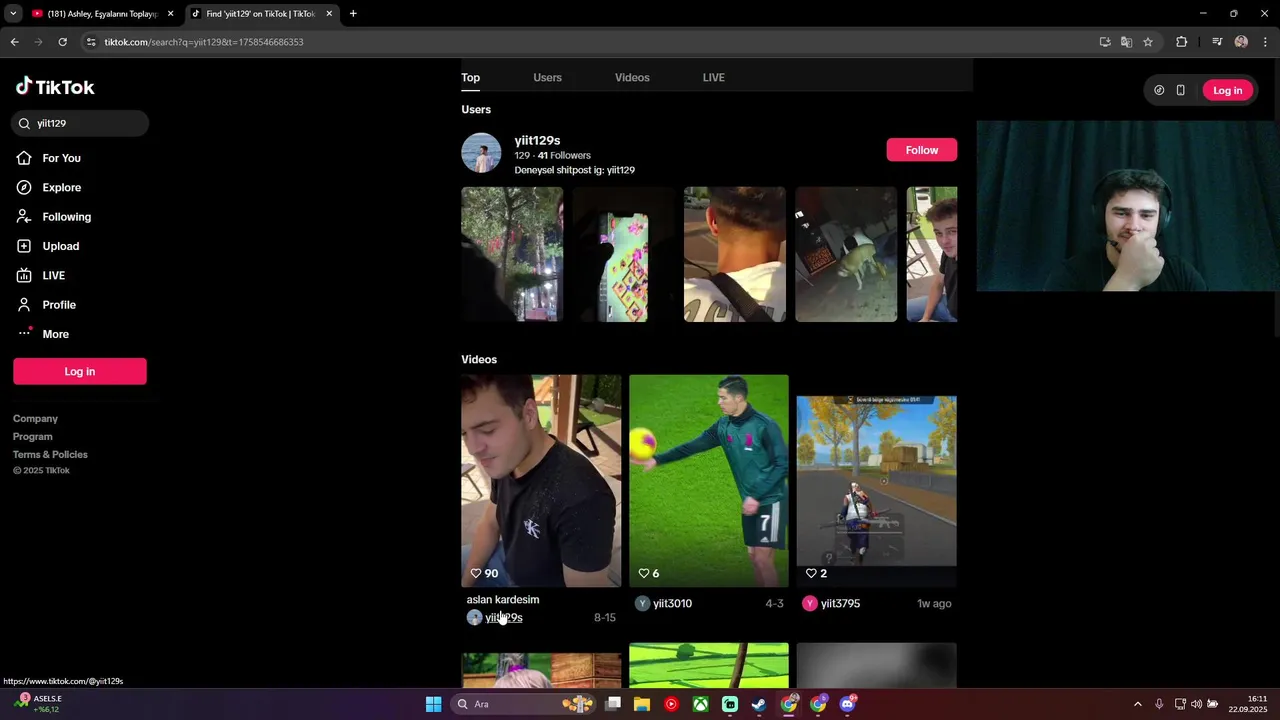Follow the user yiit129s
This screenshot has width=1280, height=720.
coord(921,150)
